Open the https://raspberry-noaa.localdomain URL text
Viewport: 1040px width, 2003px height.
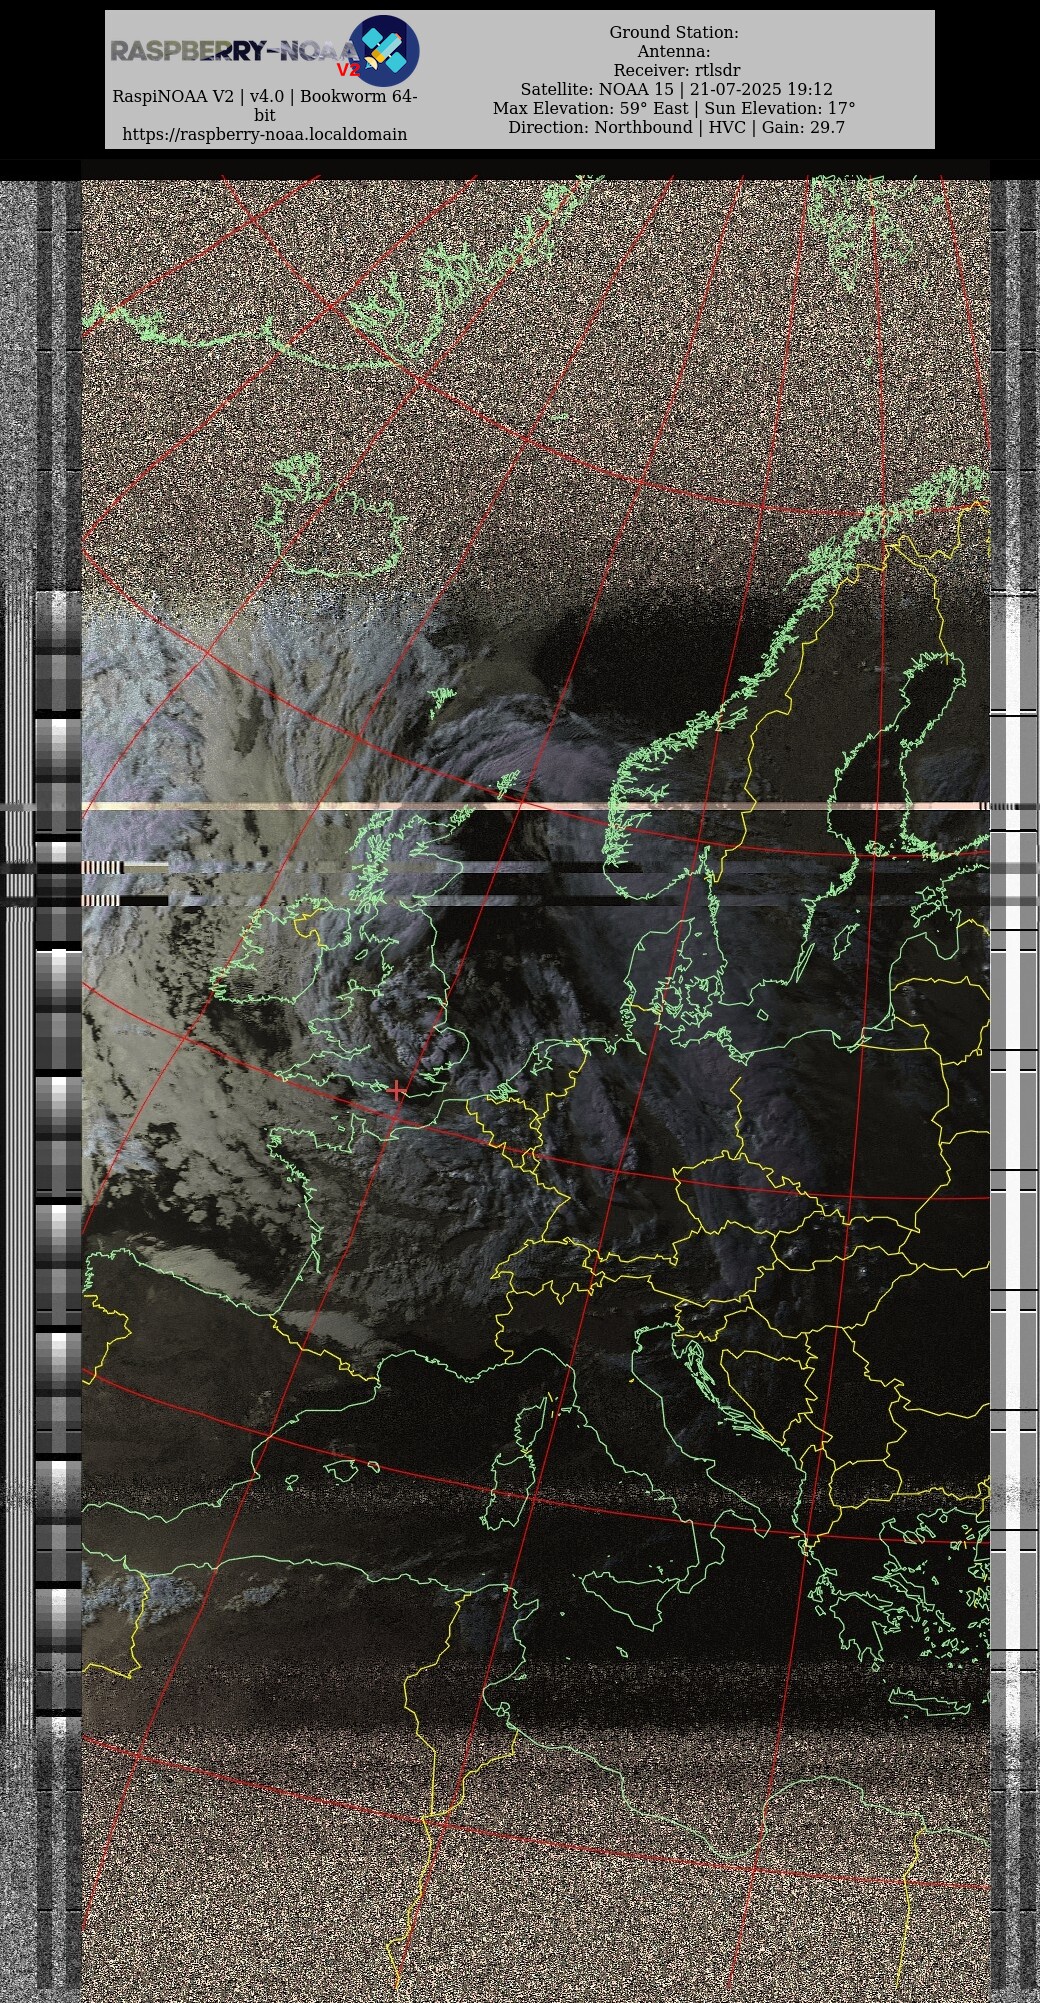tap(265, 134)
